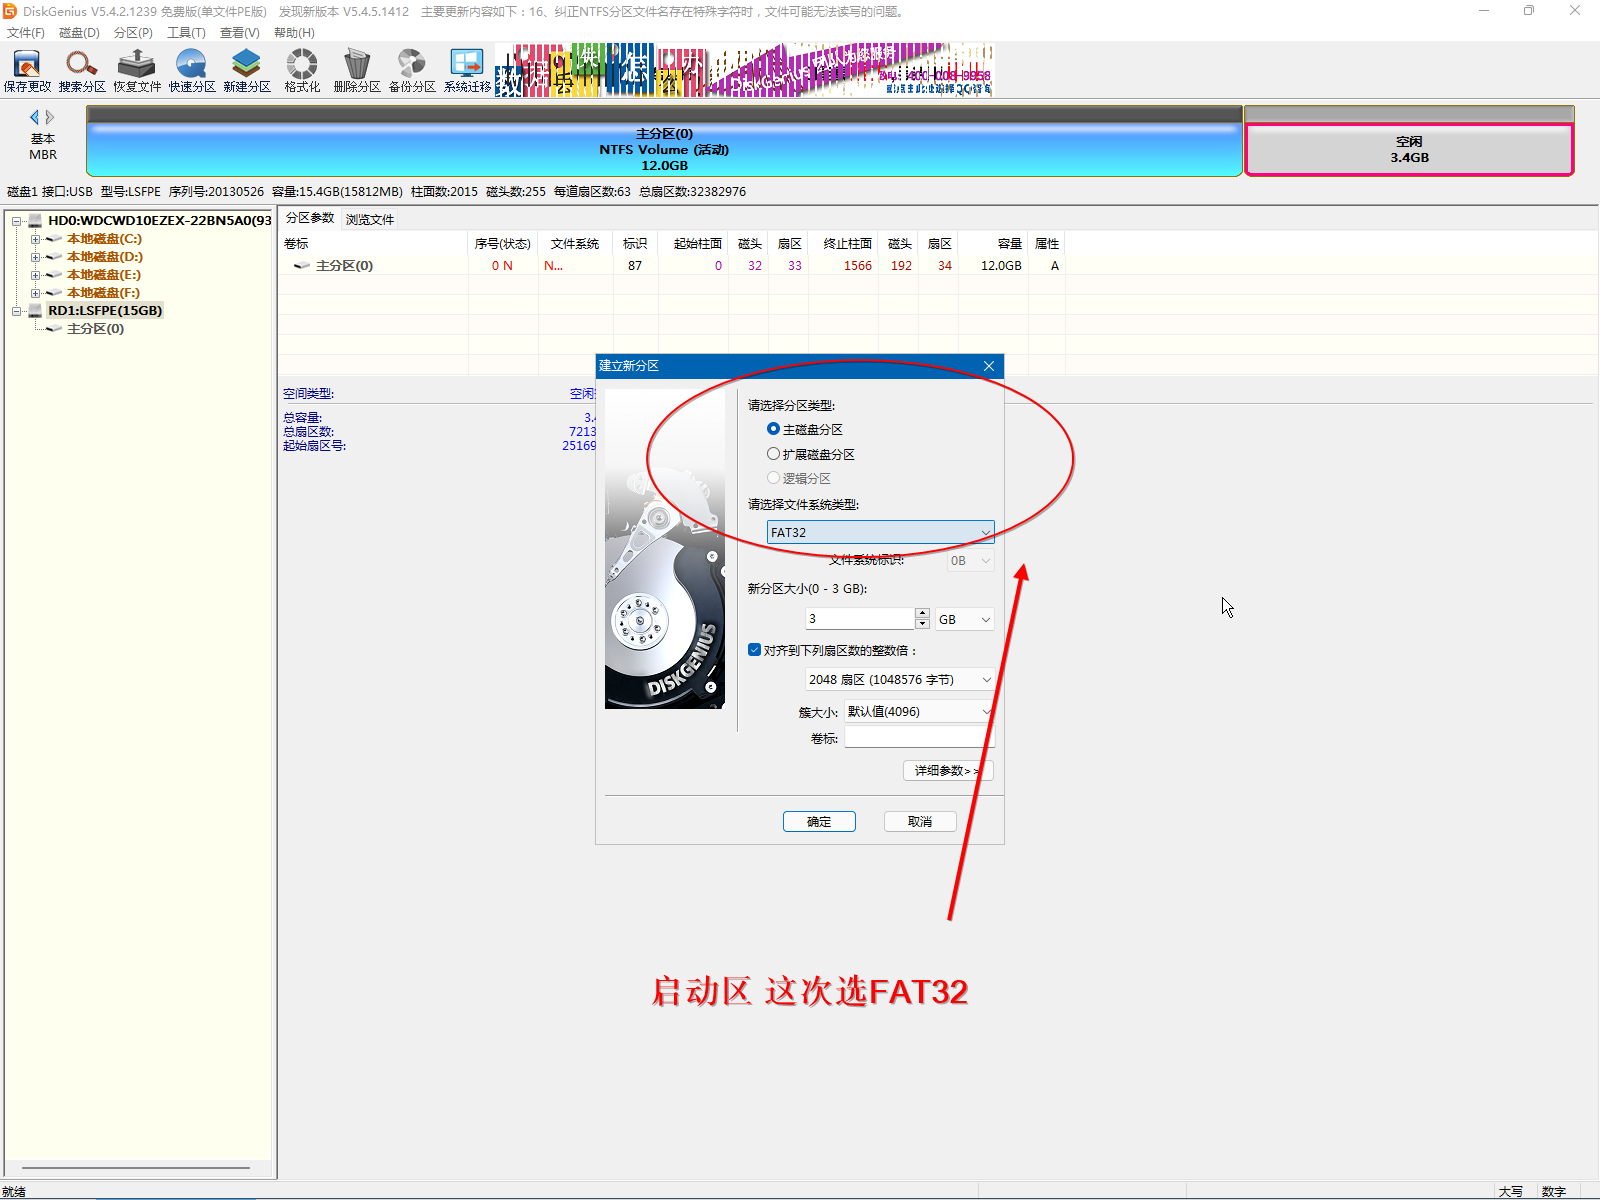This screenshot has height=1200, width=1600.
Task: Select 本地磁盘(E:) in the disk tree
Action: [x=104, y=275]
